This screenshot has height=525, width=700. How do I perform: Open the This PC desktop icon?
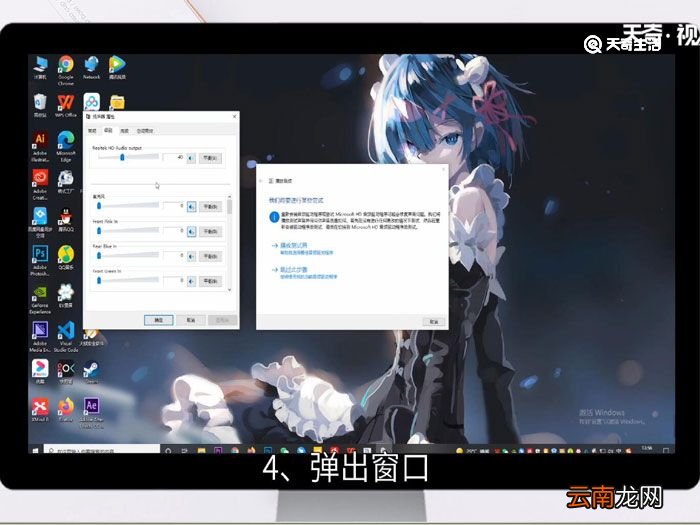coord(40,67)
